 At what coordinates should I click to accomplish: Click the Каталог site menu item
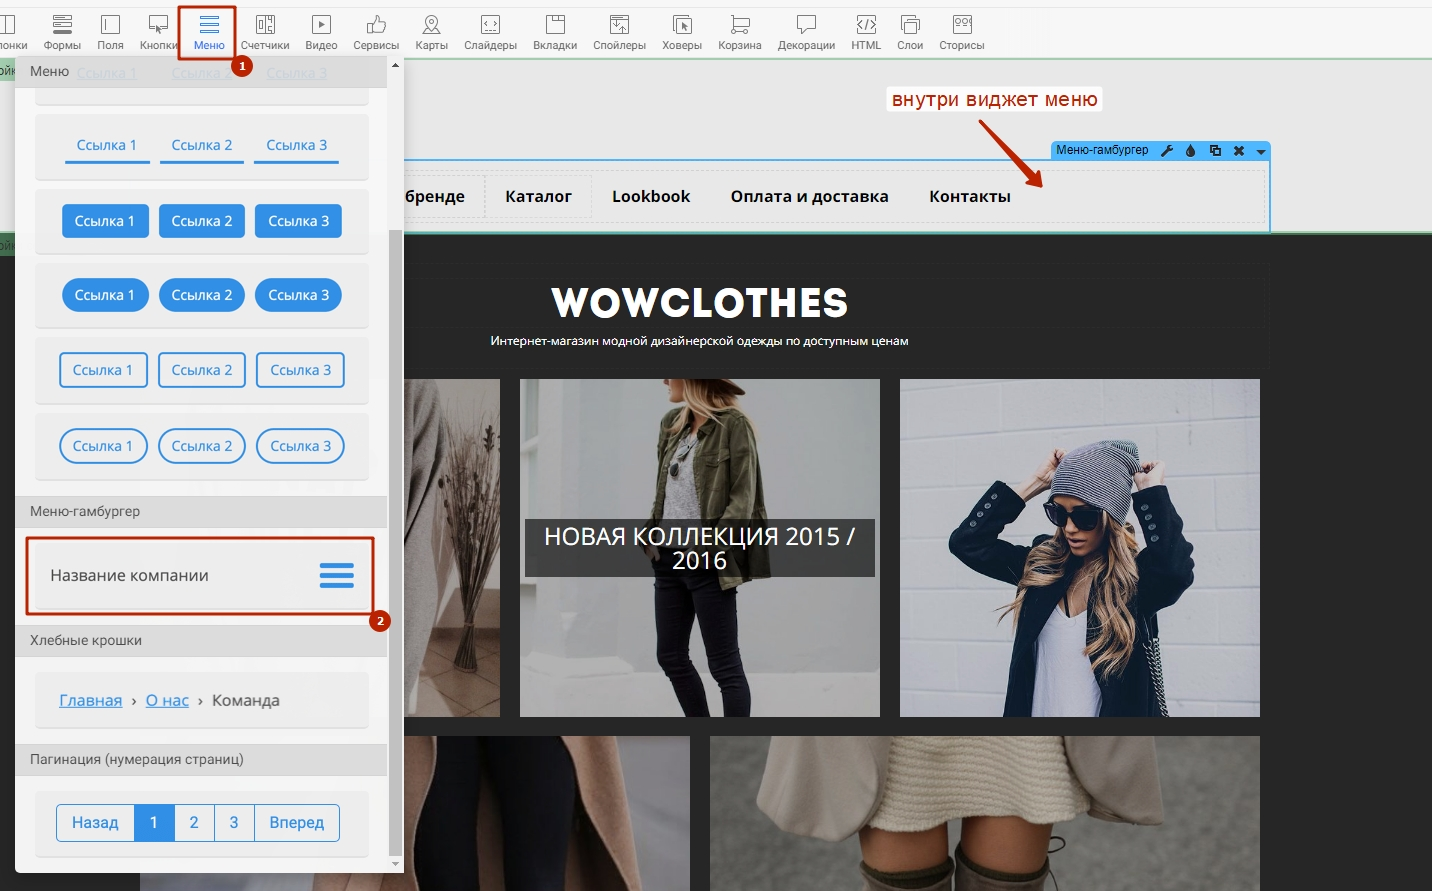coord(538,197)
